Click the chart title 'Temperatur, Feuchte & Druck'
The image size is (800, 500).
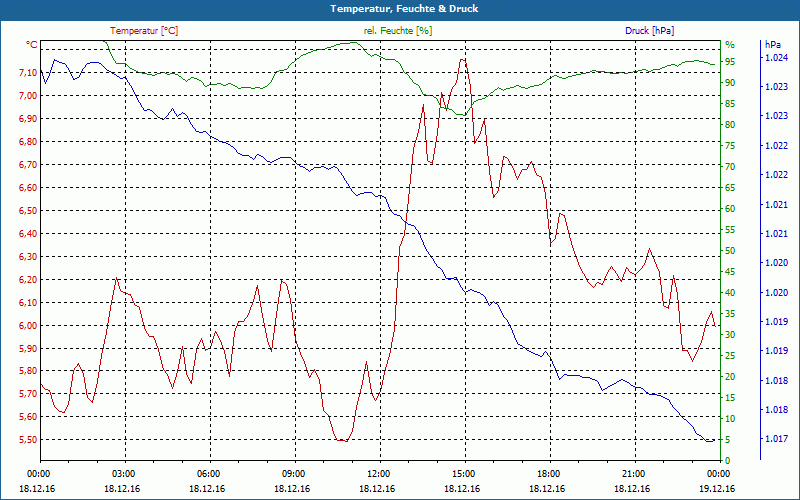pos(404,9)
